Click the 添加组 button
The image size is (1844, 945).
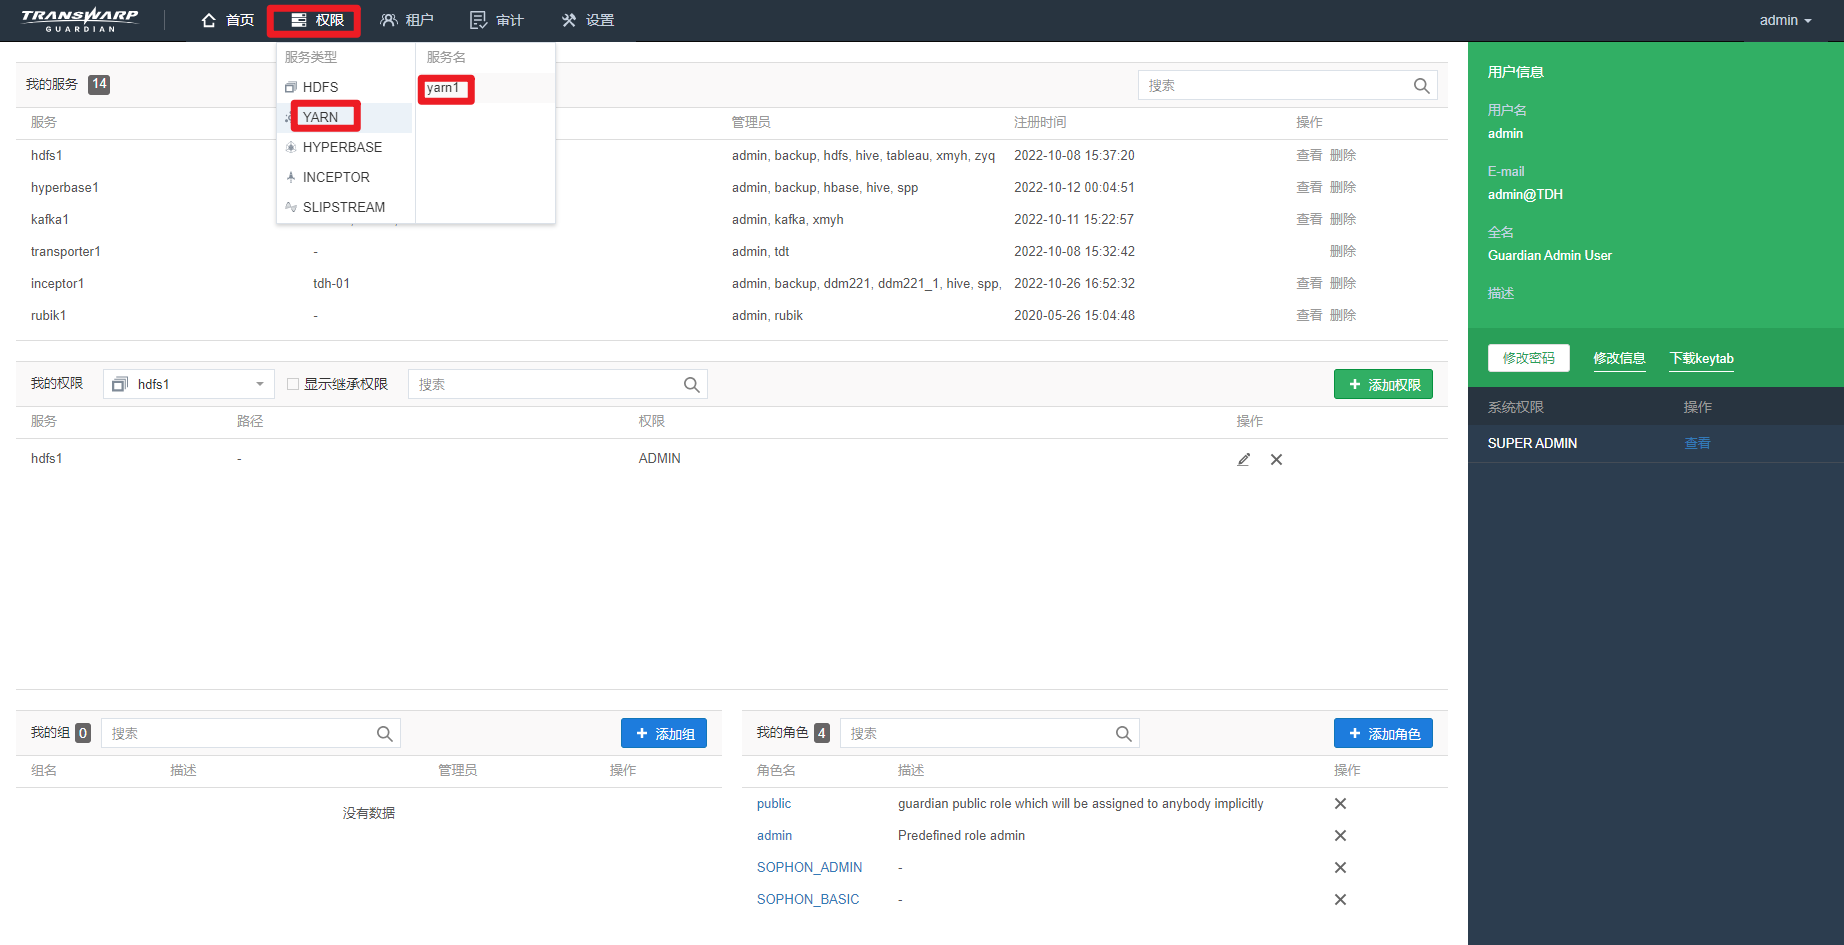tap(664, 733)
